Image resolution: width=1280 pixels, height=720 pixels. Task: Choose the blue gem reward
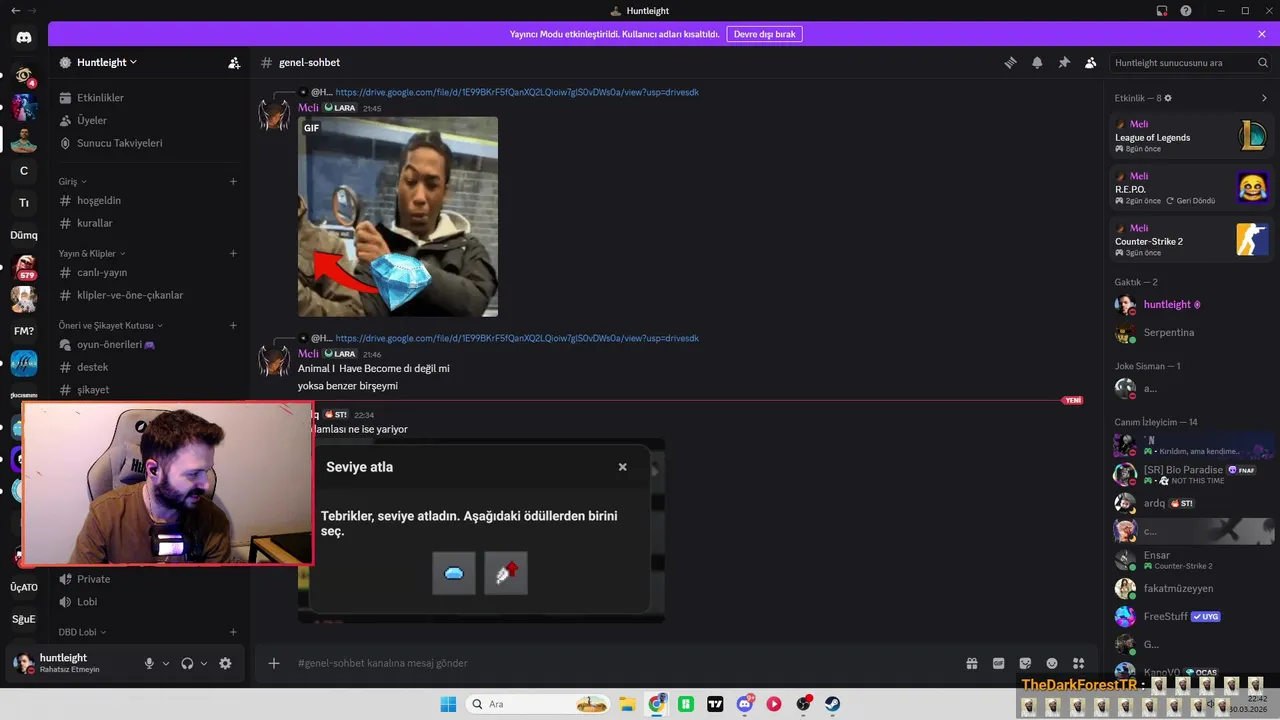point(454,573)
